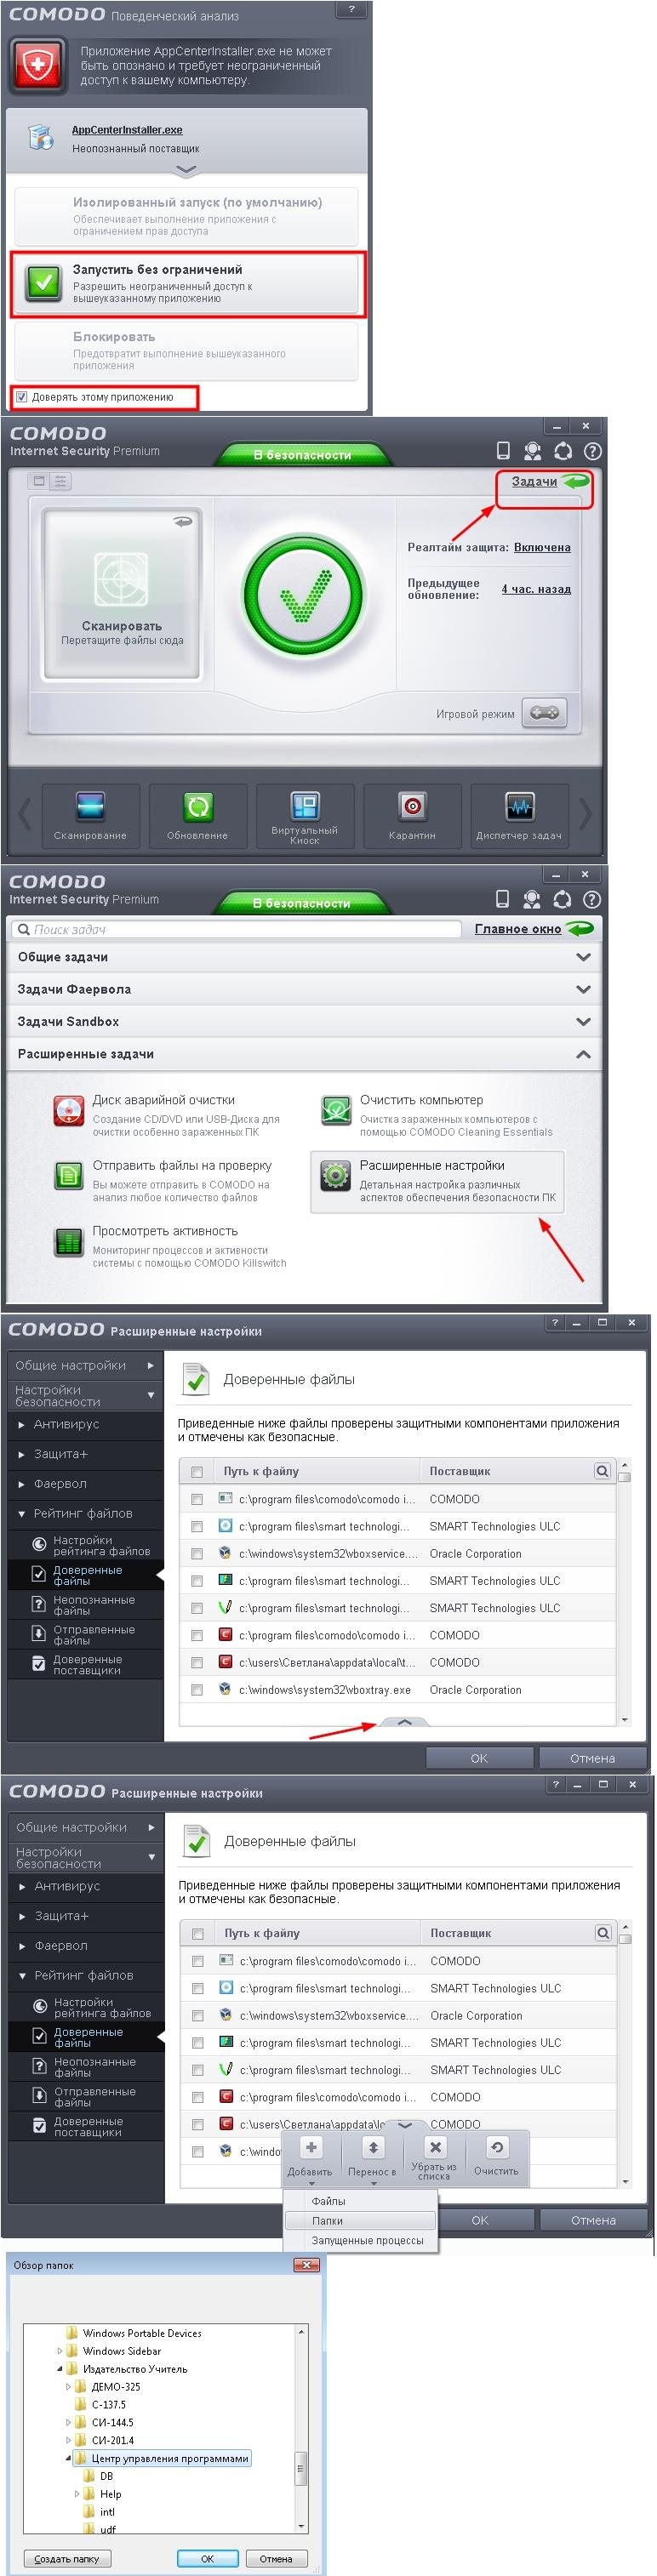657x2576 pixels.
Task: Toggle the Доверять этому приложению checkbox
Action: (x=22, y=397)
